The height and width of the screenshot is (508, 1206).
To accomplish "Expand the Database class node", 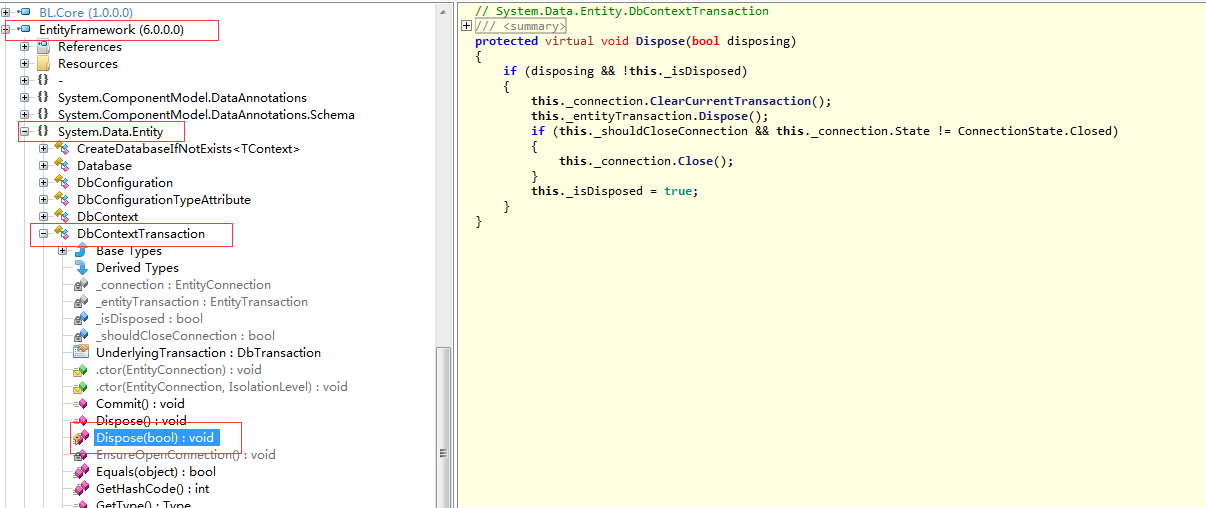I will pos(44,166).
